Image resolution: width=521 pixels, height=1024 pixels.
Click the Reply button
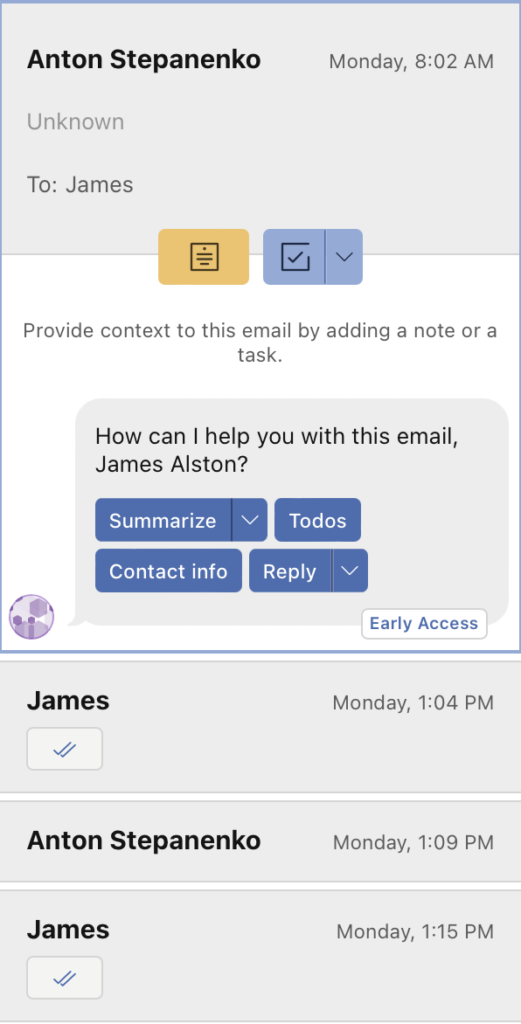tap(290, 571)
